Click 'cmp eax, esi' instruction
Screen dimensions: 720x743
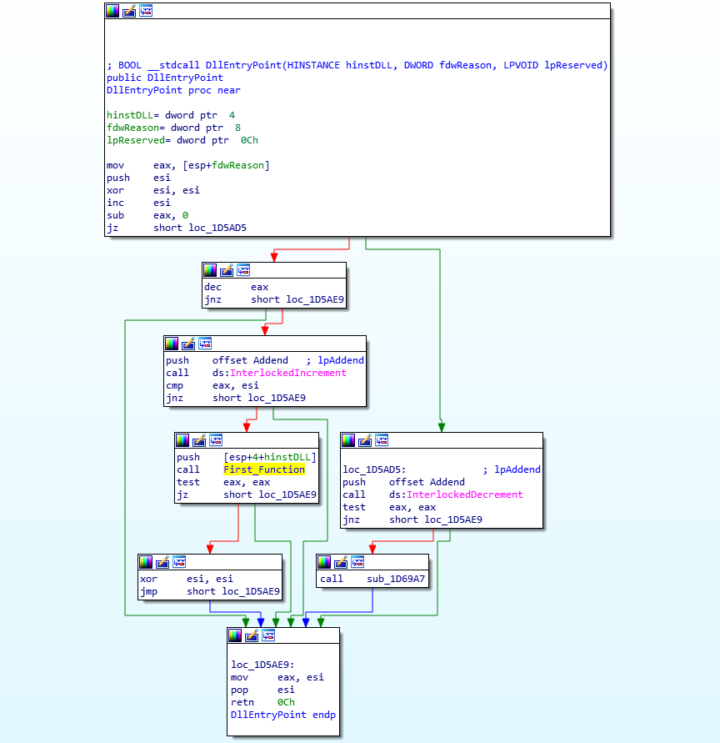coord(212,386)
